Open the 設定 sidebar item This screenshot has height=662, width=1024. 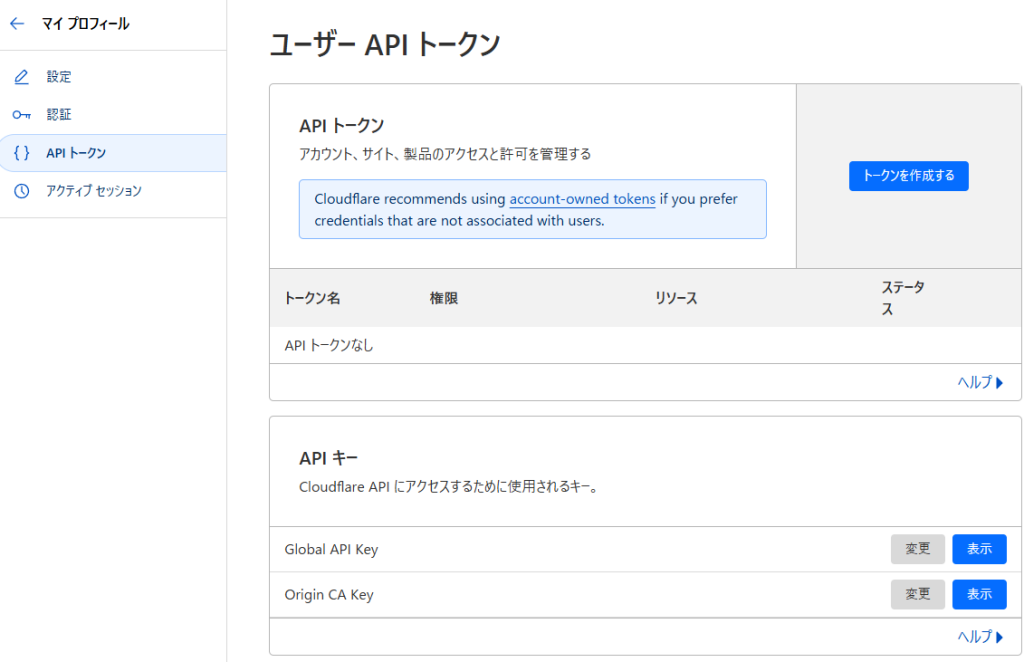click(x=113, y=77)
